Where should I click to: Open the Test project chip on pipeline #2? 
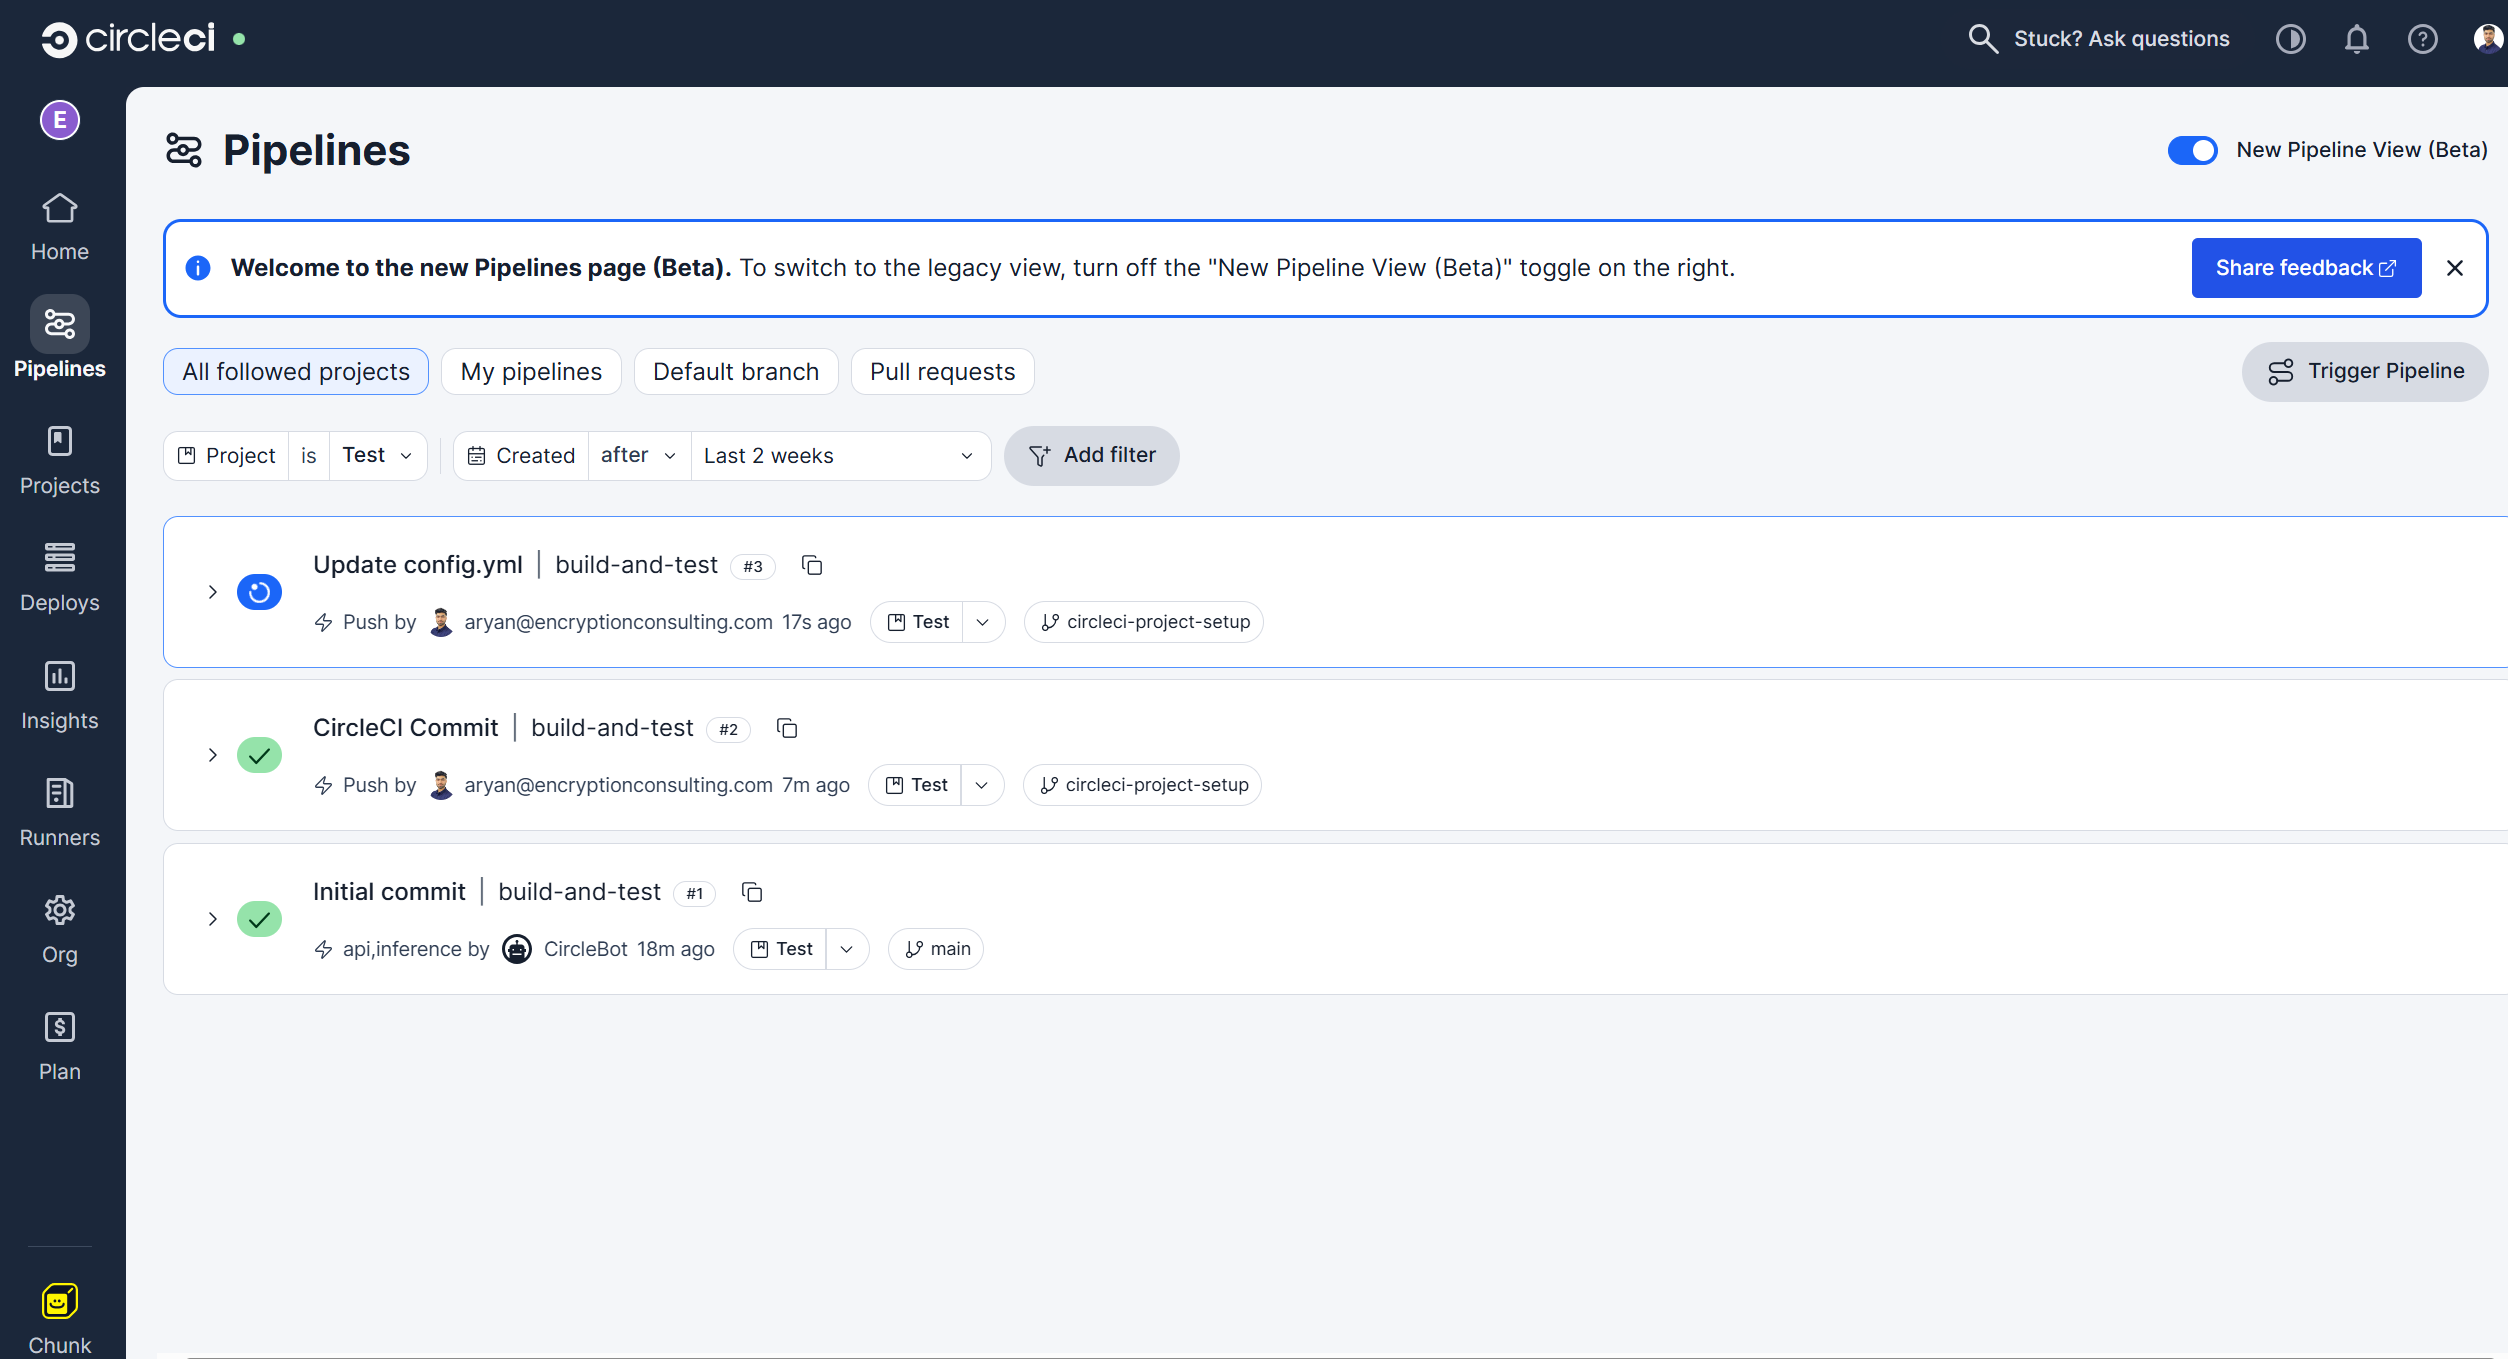(x=916, y=785)
